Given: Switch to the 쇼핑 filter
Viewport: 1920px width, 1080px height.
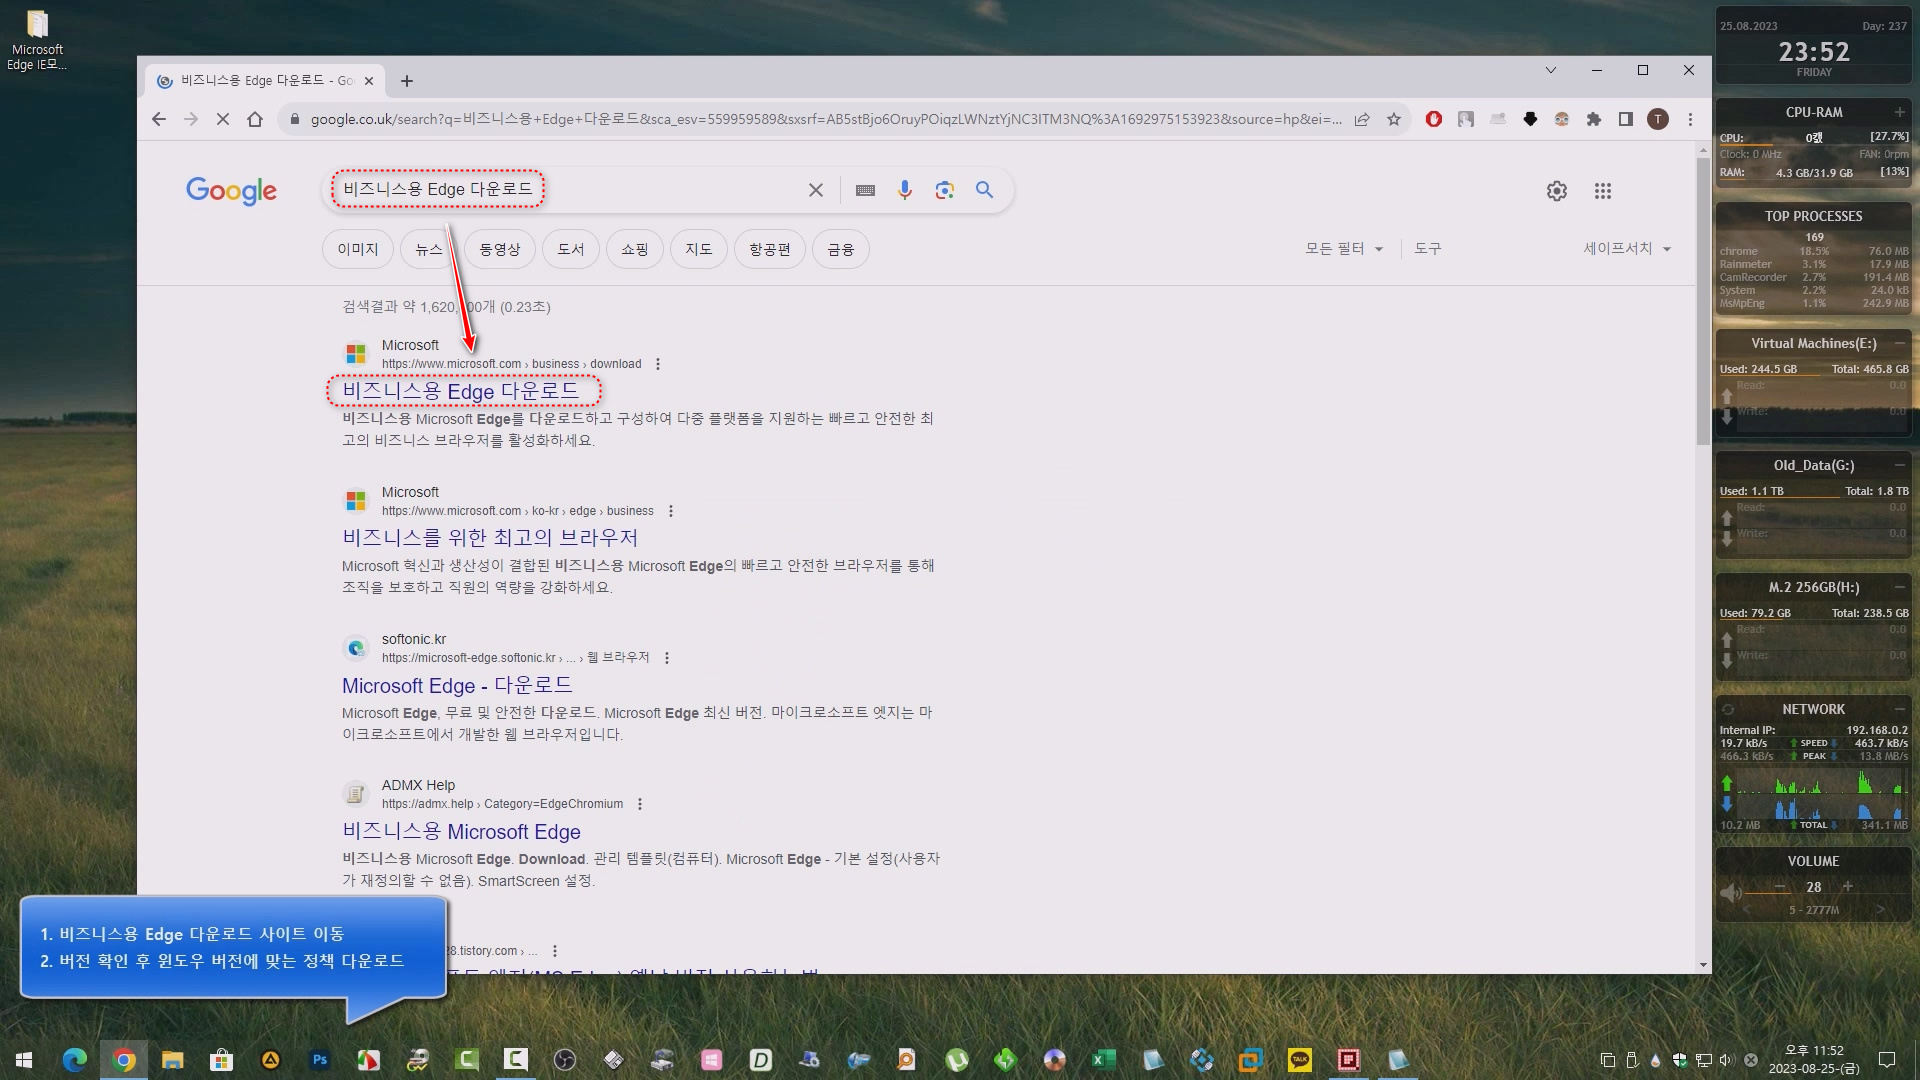Looking at the screenshot, I should tap(635, 249).
